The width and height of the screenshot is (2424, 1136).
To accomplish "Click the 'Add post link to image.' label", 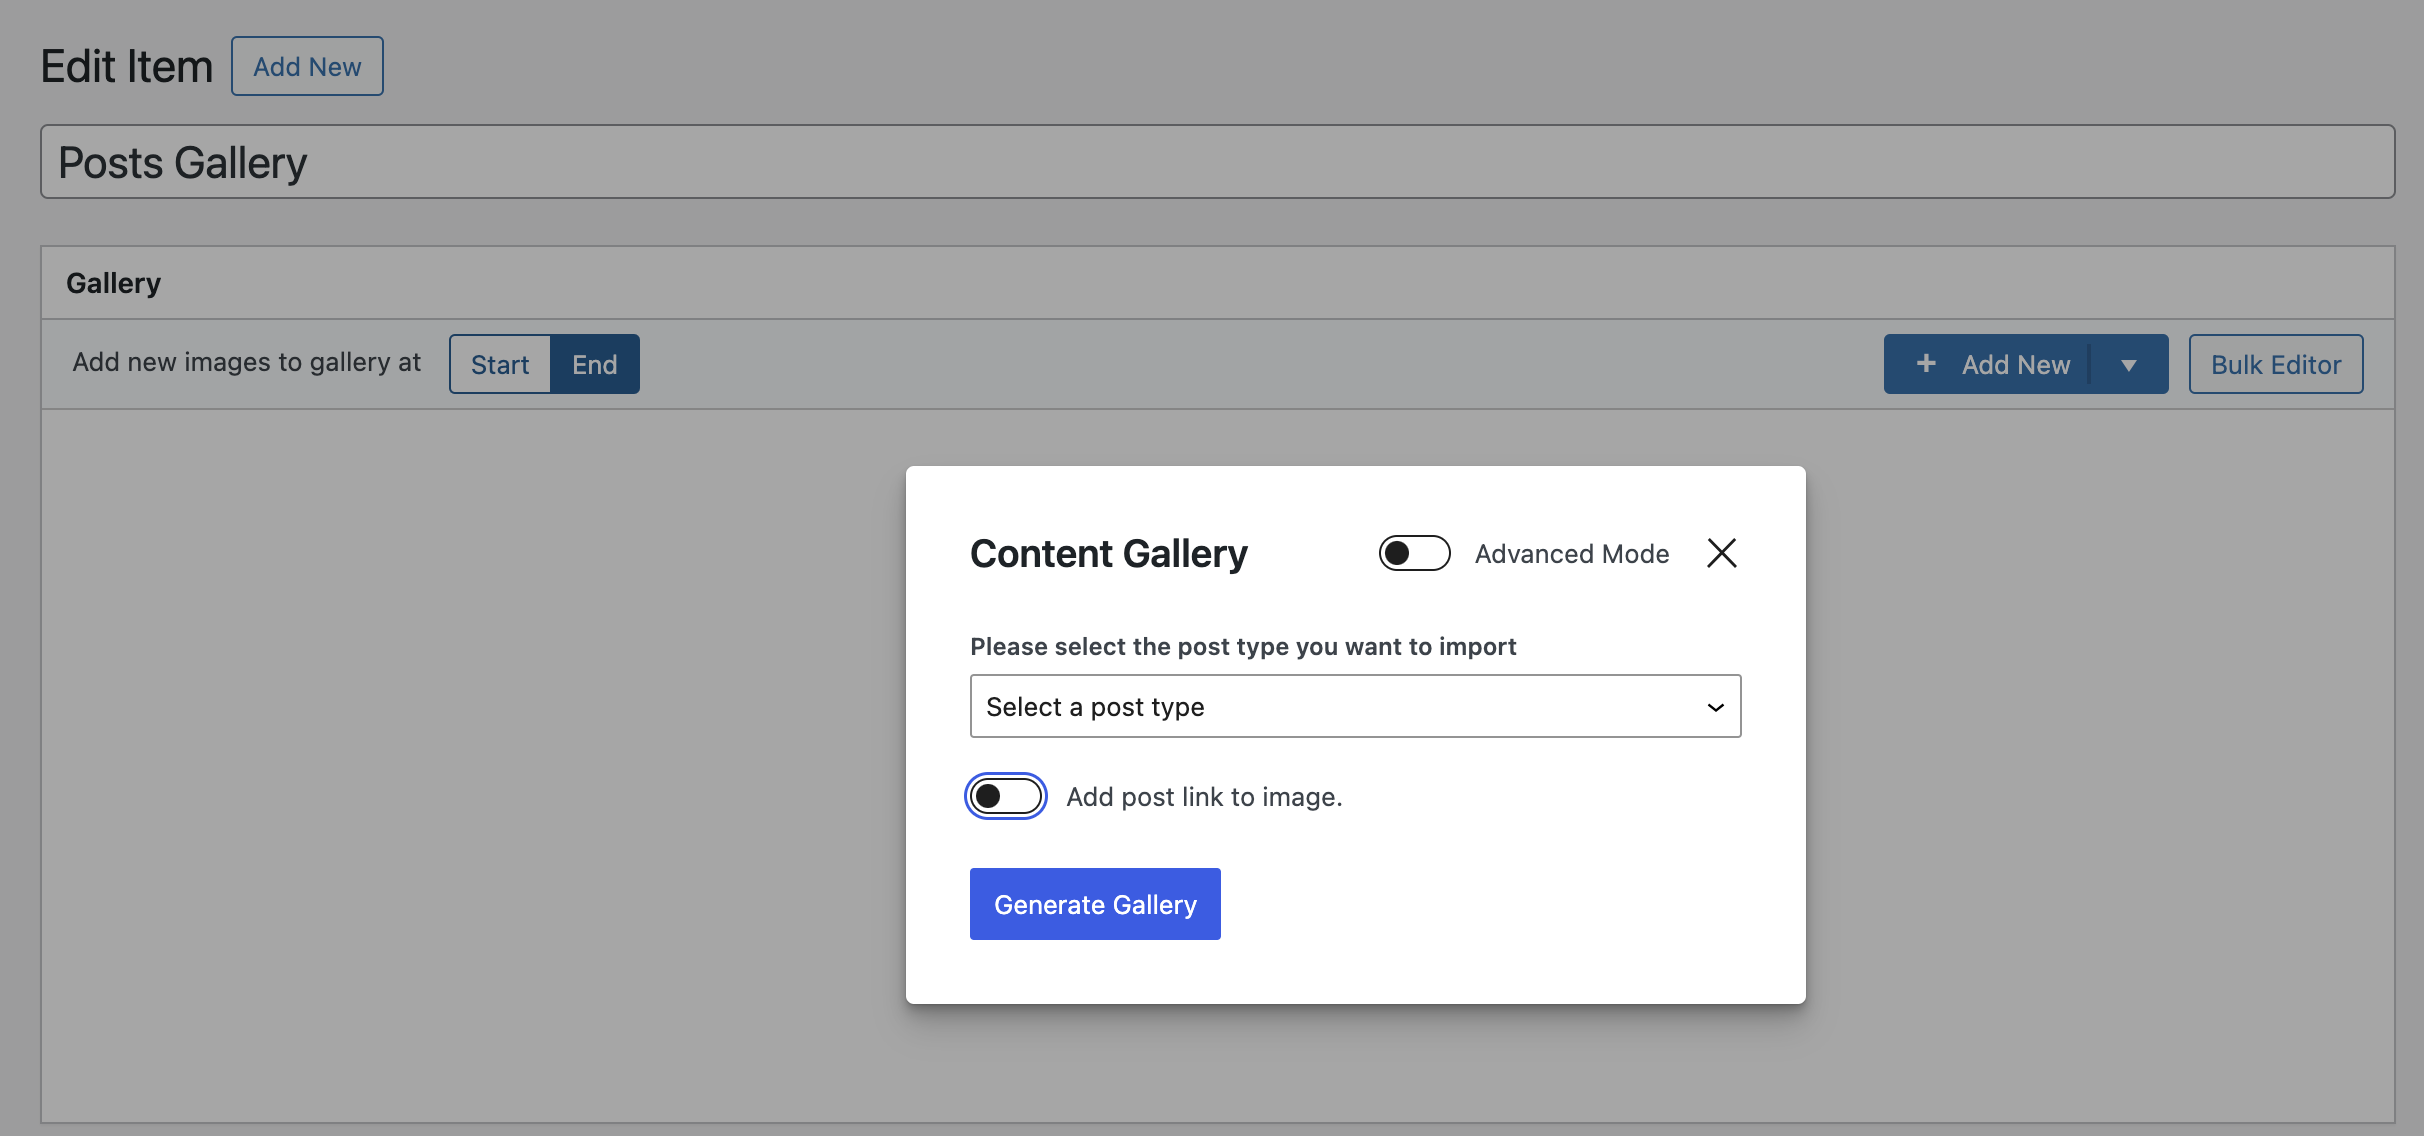I will tap(1204, 797).
